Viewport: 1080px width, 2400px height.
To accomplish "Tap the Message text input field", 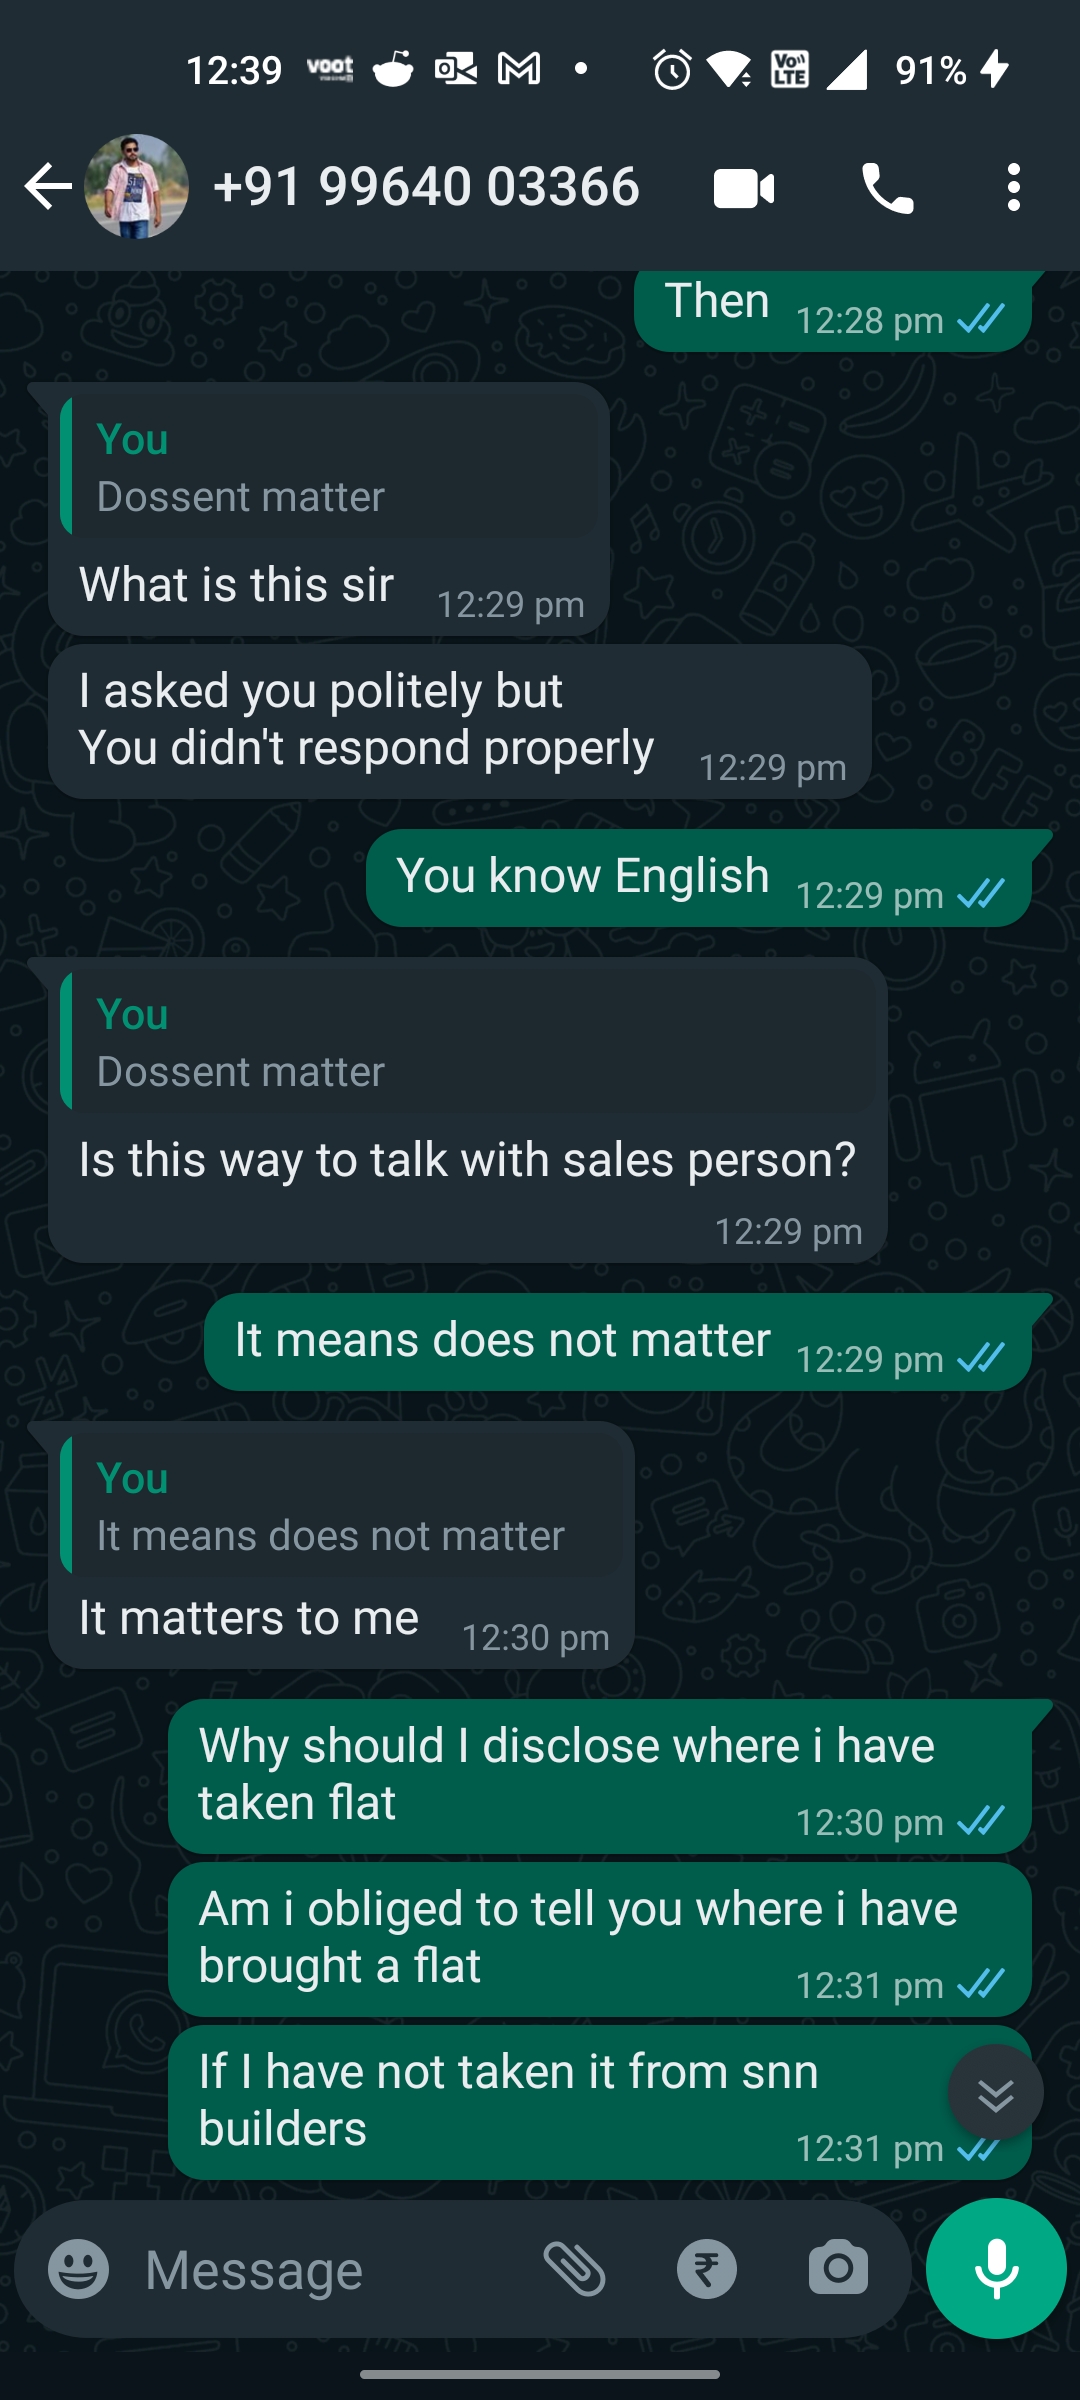I will pyautogui.click(x=320, y=2270).
